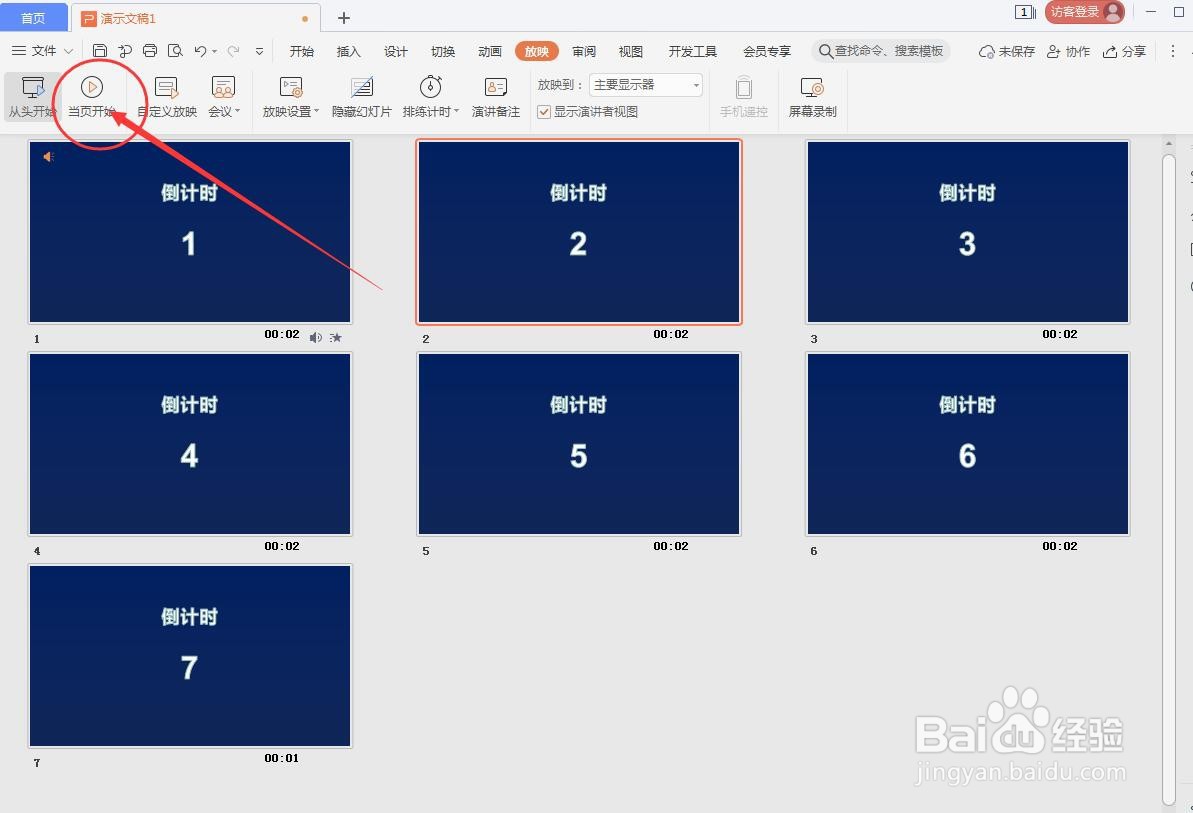The image size is (1193, 813).
Task: Toggle show presenter view (显示演讲者视图) checkbox
Action: pyautogui.click(x=544, y=112)
